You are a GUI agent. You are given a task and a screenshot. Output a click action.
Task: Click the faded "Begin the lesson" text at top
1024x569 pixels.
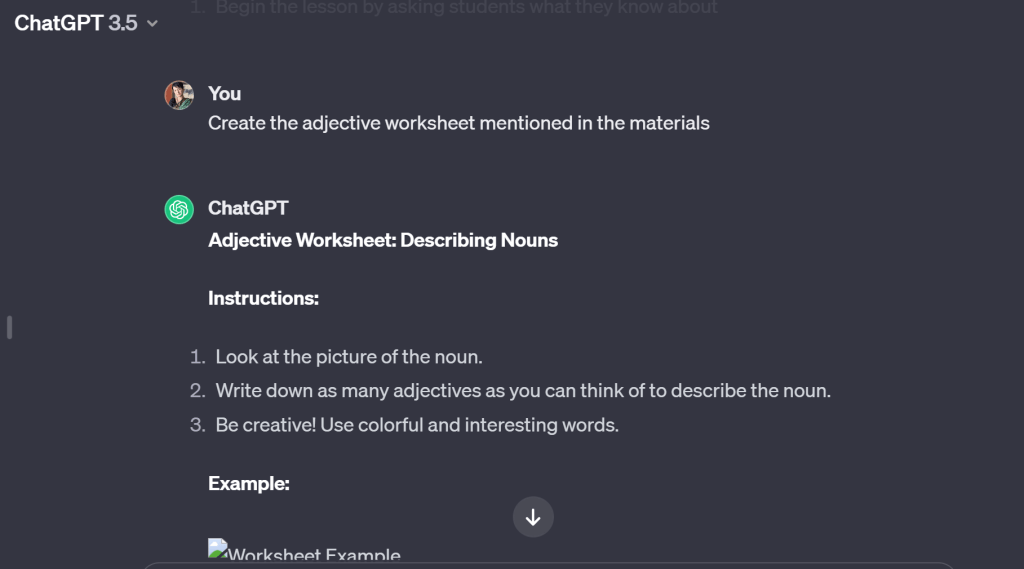(466, 8)
